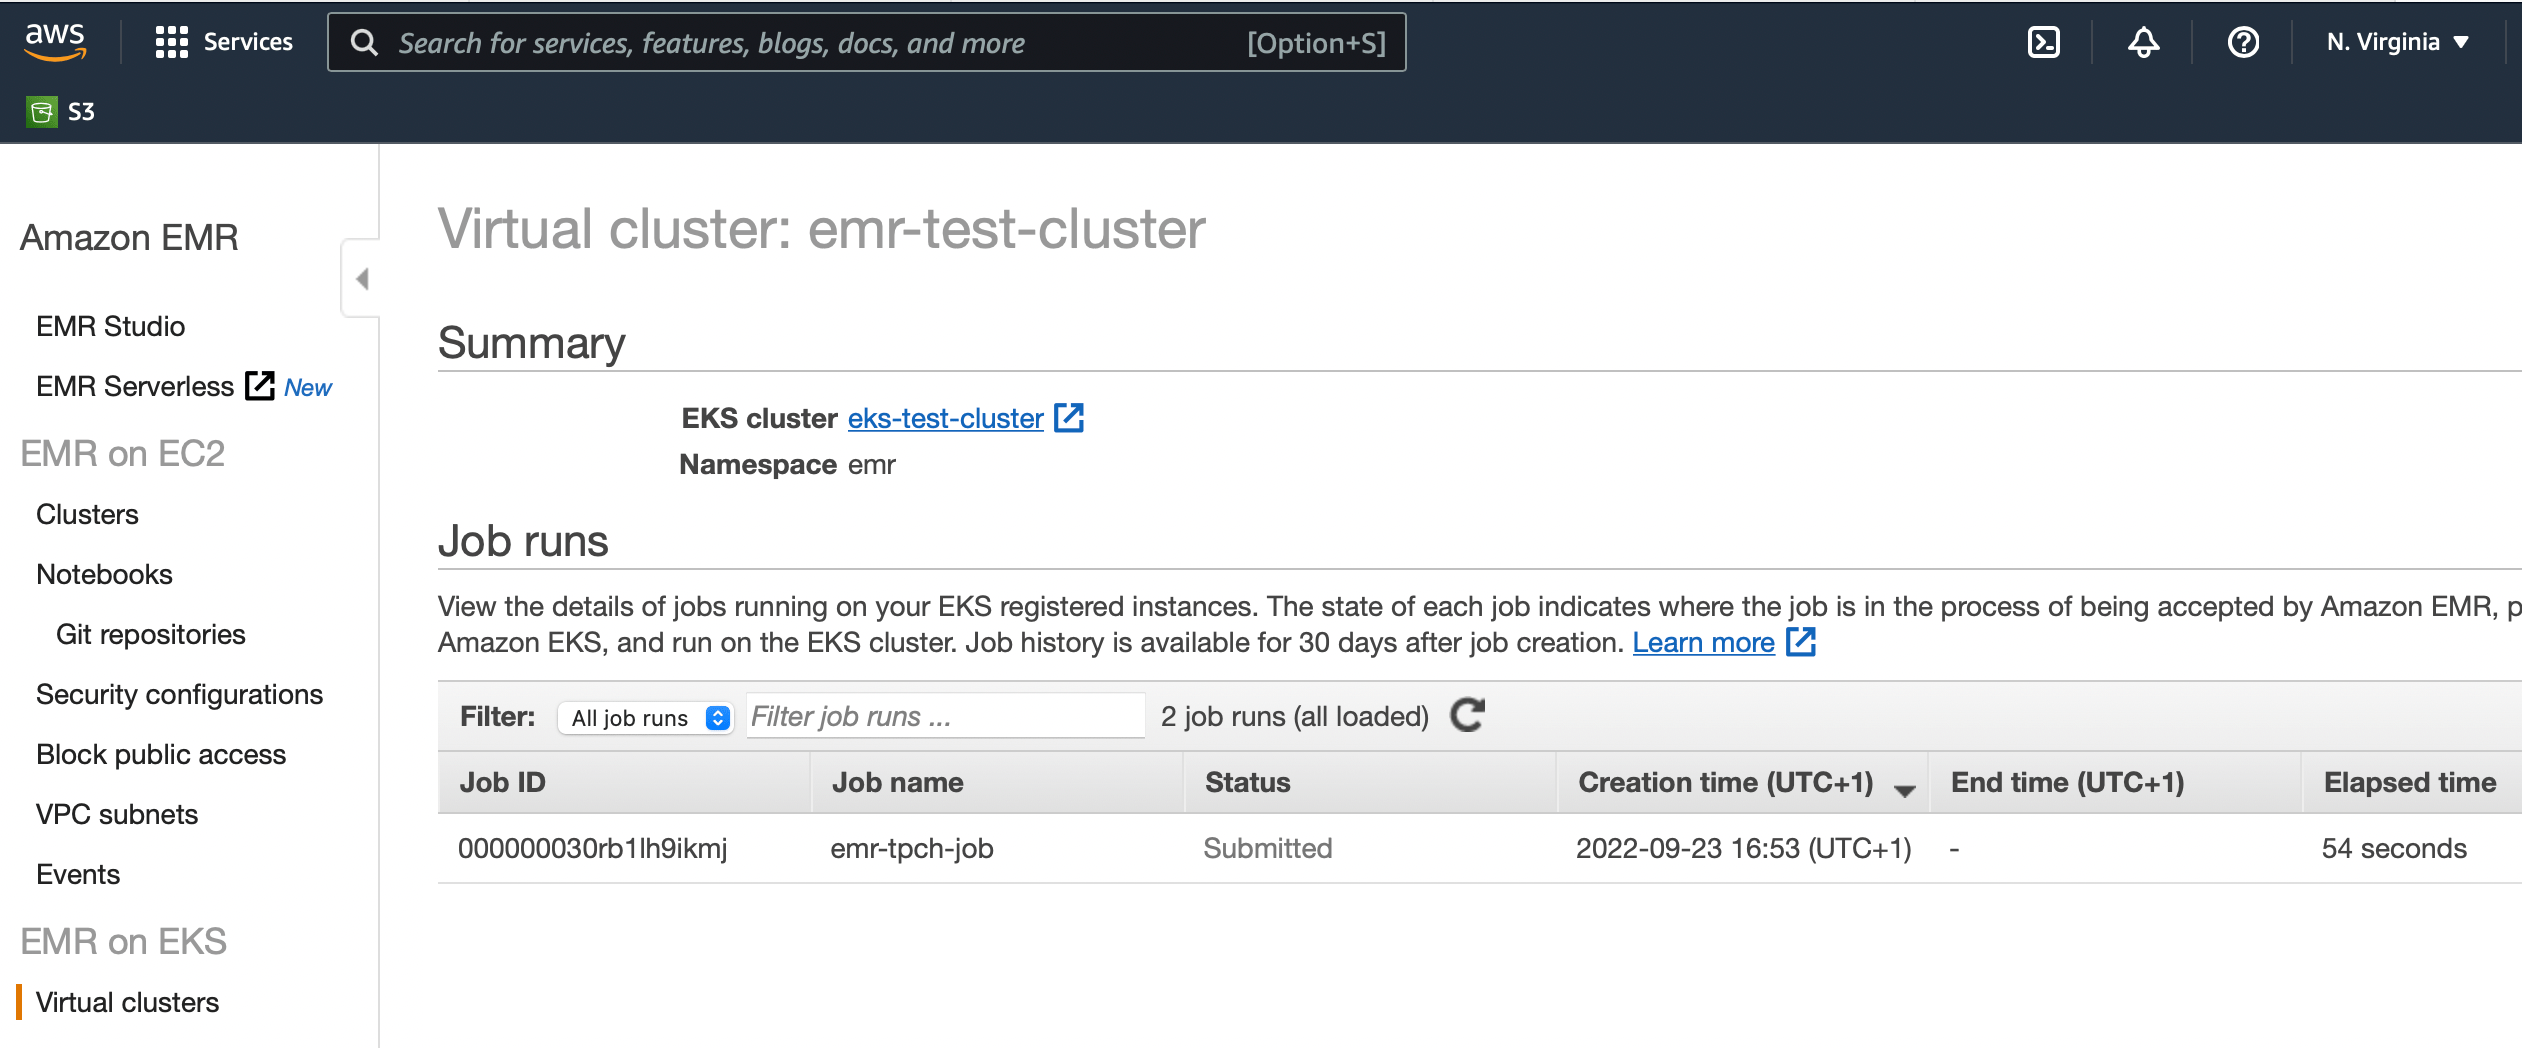
Task: Focus the AWS services search box
Action: 866,42
